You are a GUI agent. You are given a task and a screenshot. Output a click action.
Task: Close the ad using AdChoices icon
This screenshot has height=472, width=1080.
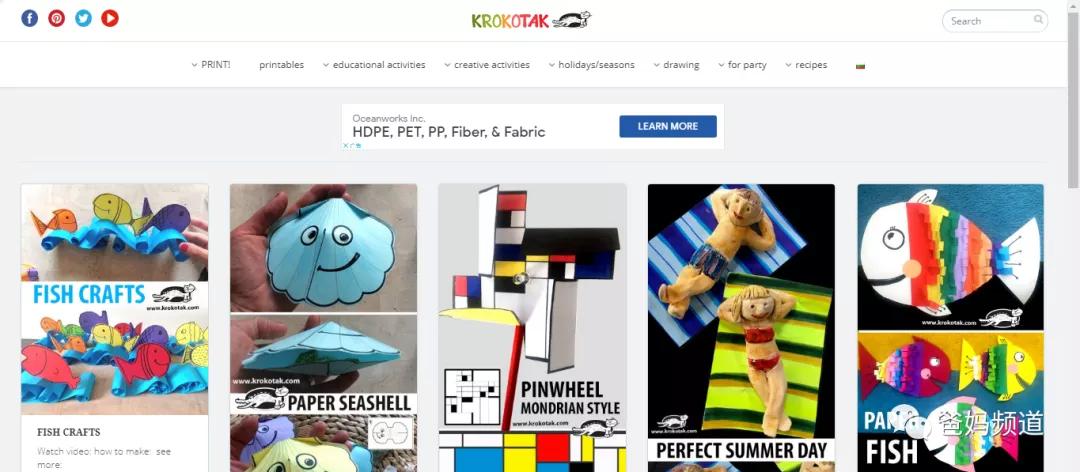pyautogui.click(x=352, y=145)
